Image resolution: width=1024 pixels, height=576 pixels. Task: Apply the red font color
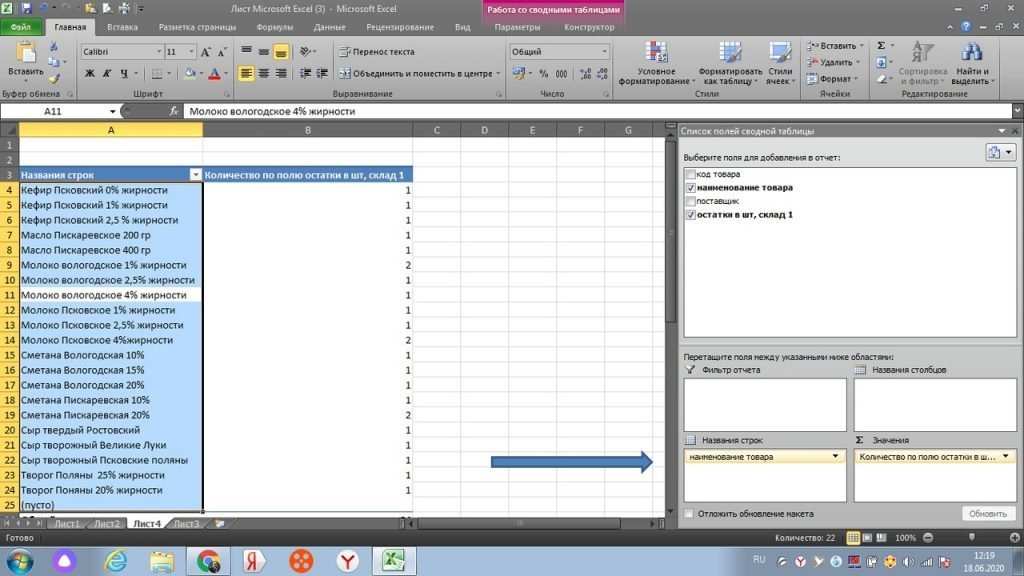click(x=214, y=74)
